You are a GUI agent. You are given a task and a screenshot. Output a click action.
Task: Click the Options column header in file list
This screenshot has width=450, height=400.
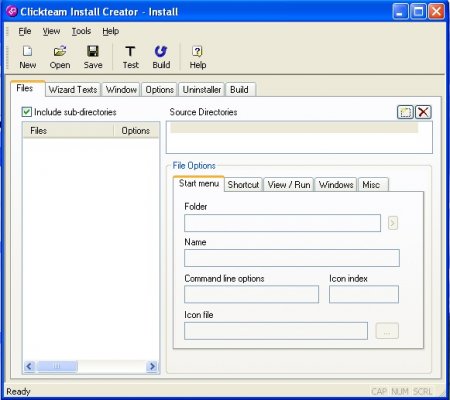136,130
